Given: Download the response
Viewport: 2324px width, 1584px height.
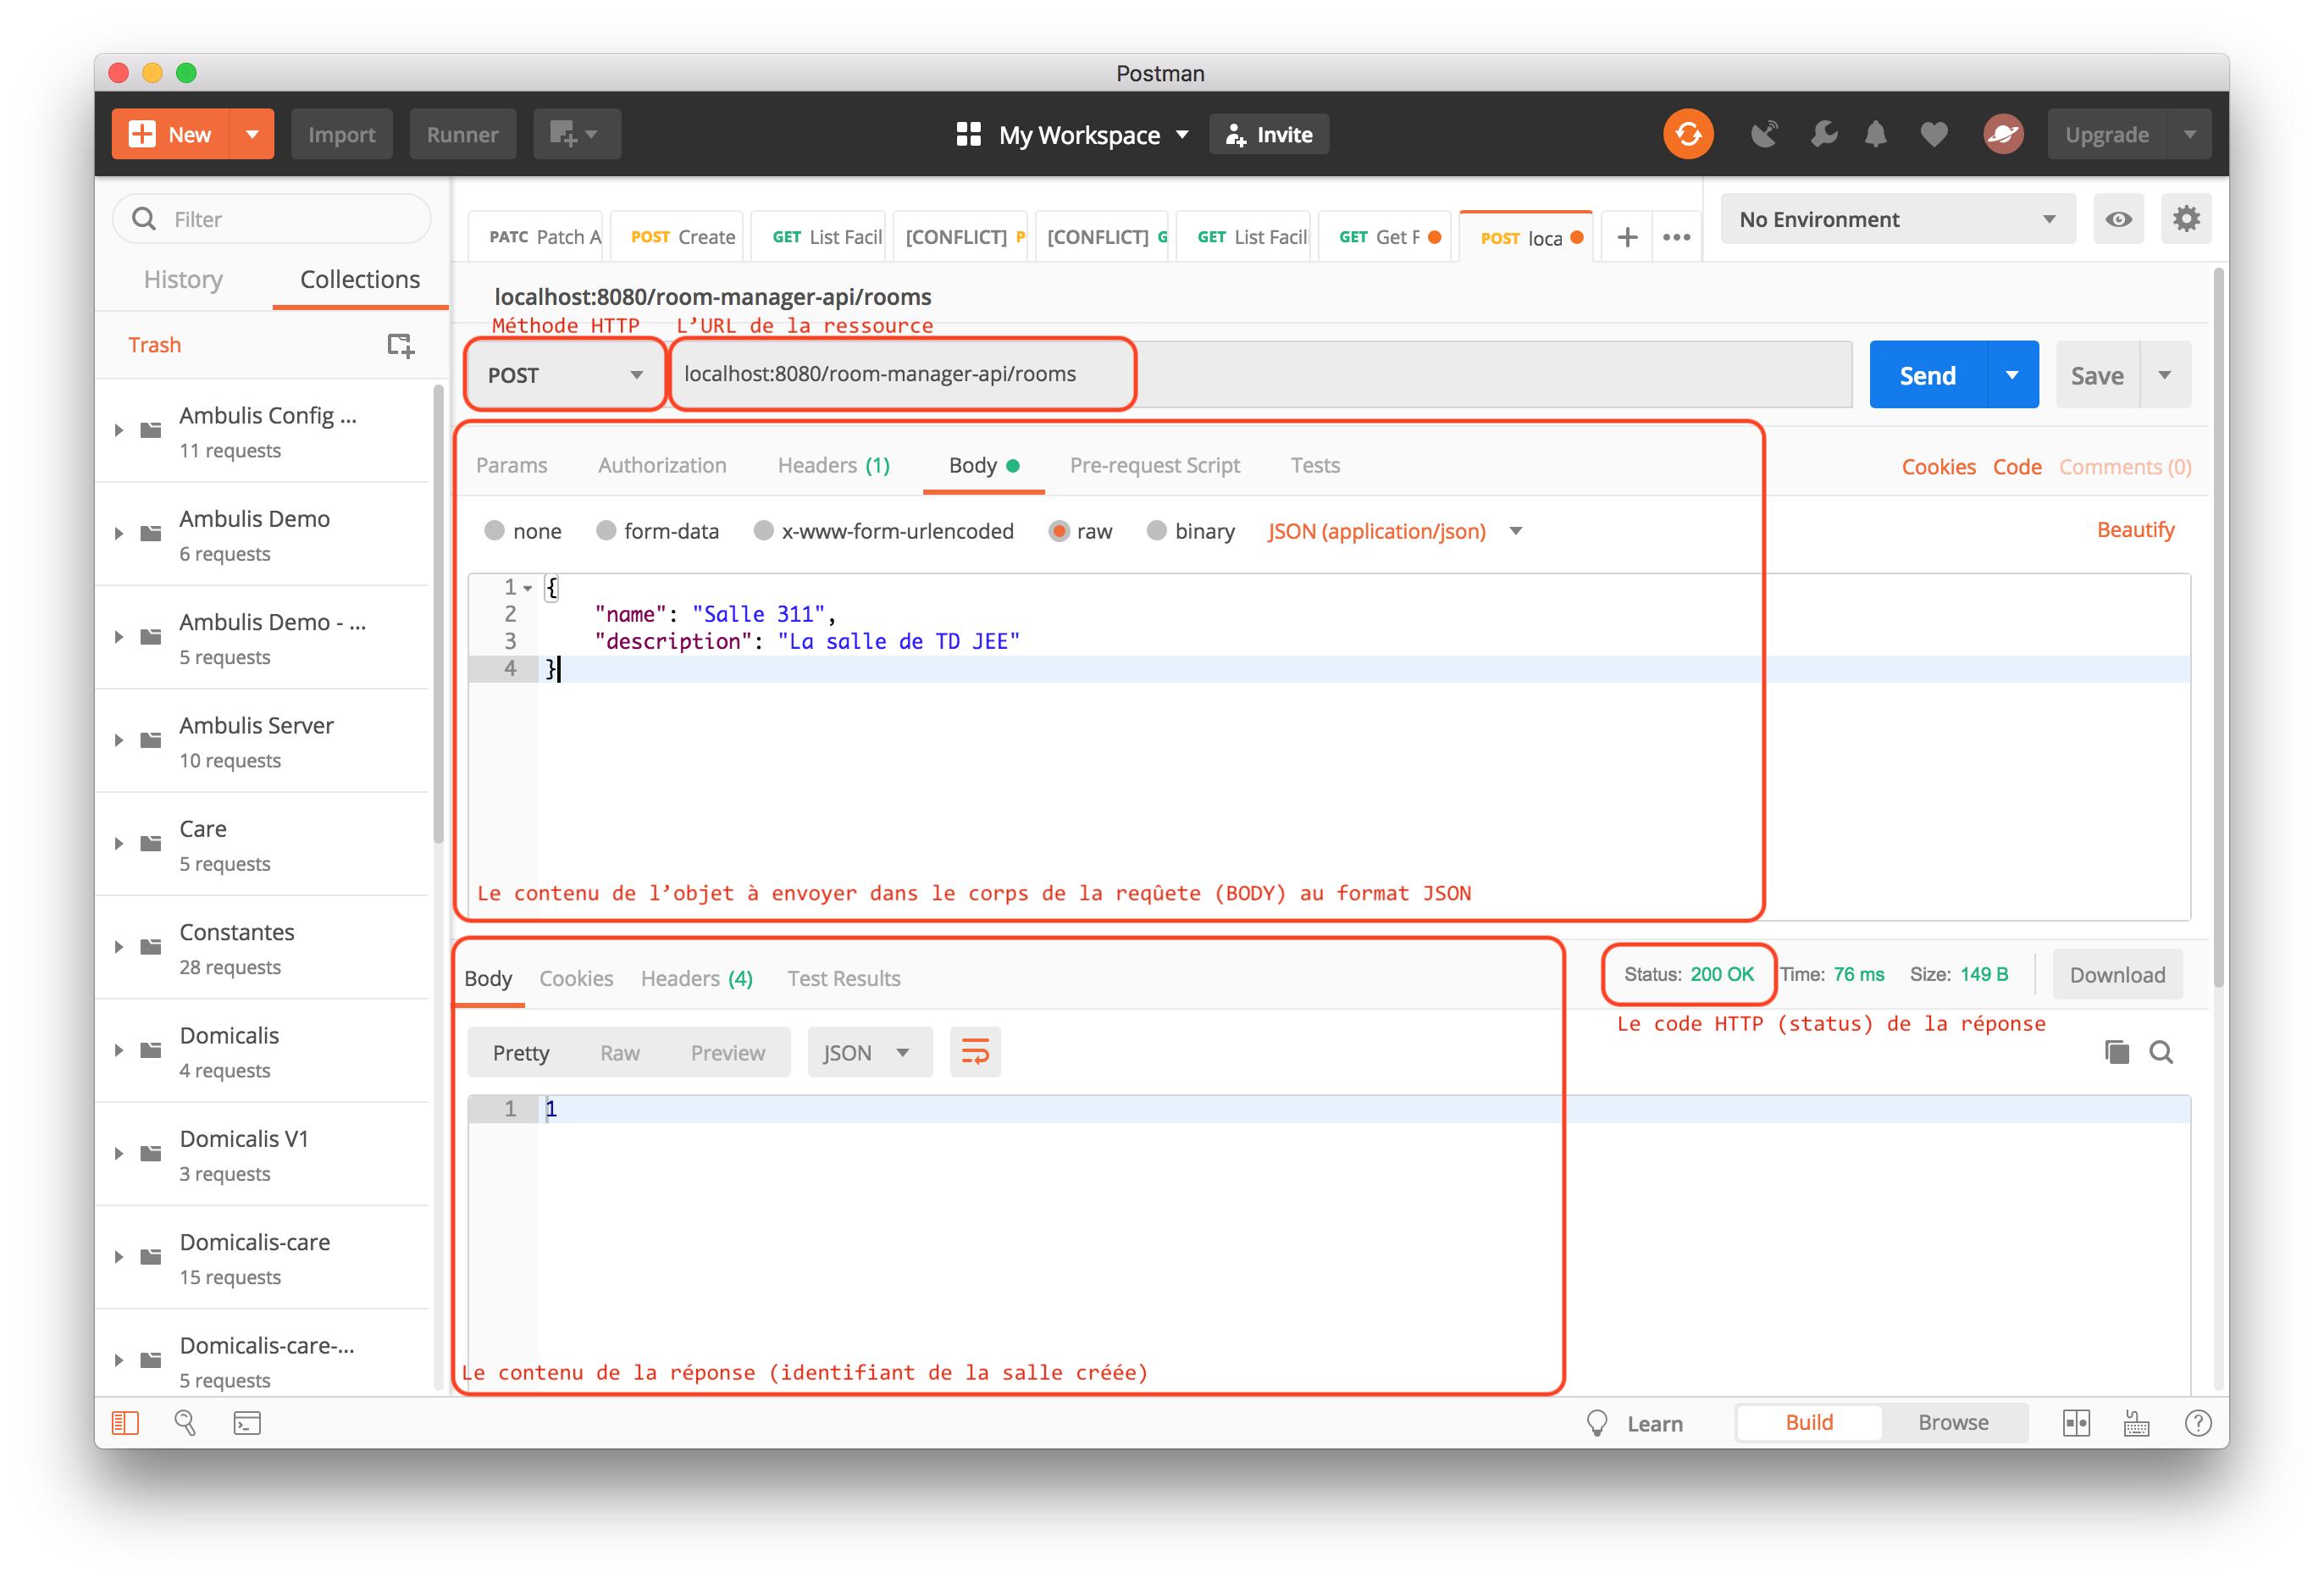Looking at the screenshot, I should point(2117,974).
